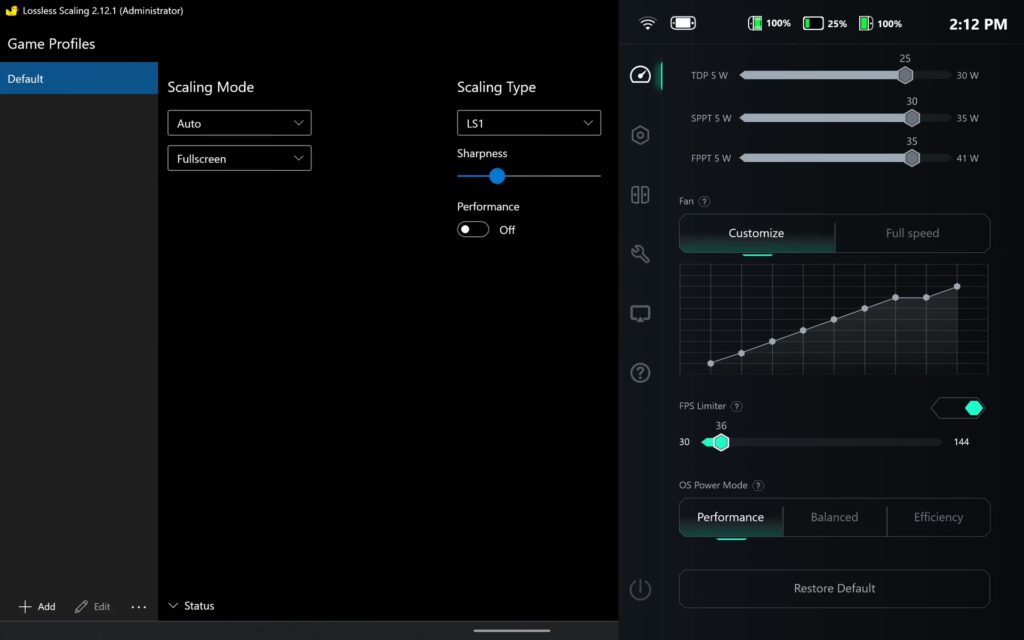
Task: Click the Fan help question mark icon
Action: click(704, 201)
